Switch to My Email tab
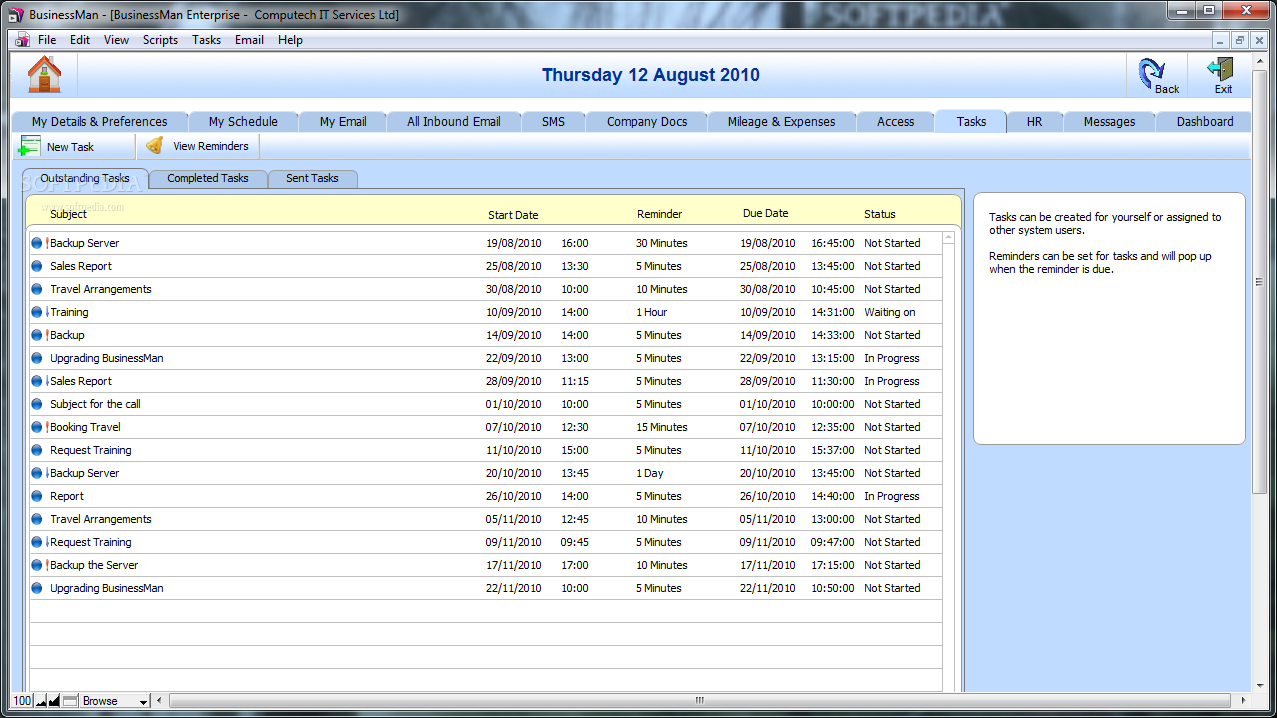Viewport: 1277px width, 718px height. click(x=343, y=121)
